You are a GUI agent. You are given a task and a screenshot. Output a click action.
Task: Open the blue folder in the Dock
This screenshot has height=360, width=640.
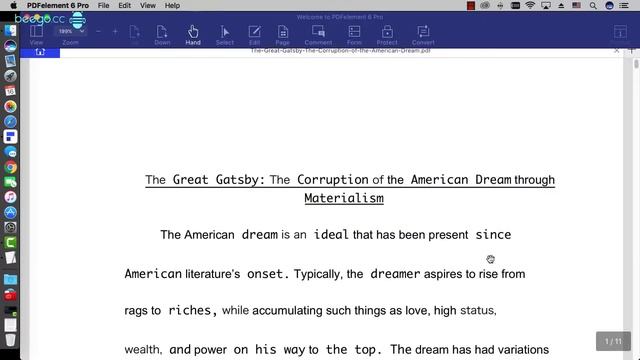coord(10,279)
